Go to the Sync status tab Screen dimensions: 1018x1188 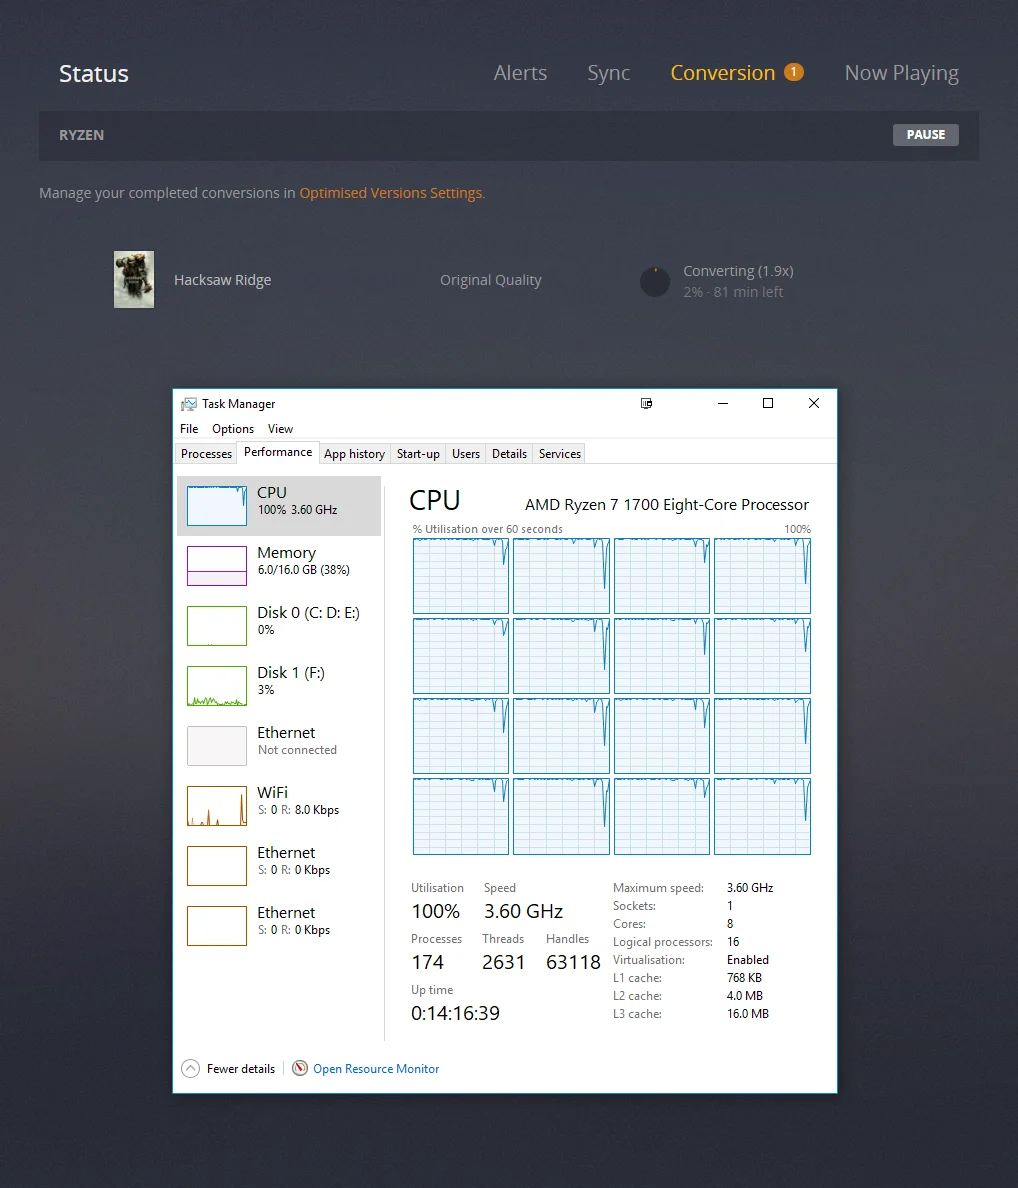(609, 73)
